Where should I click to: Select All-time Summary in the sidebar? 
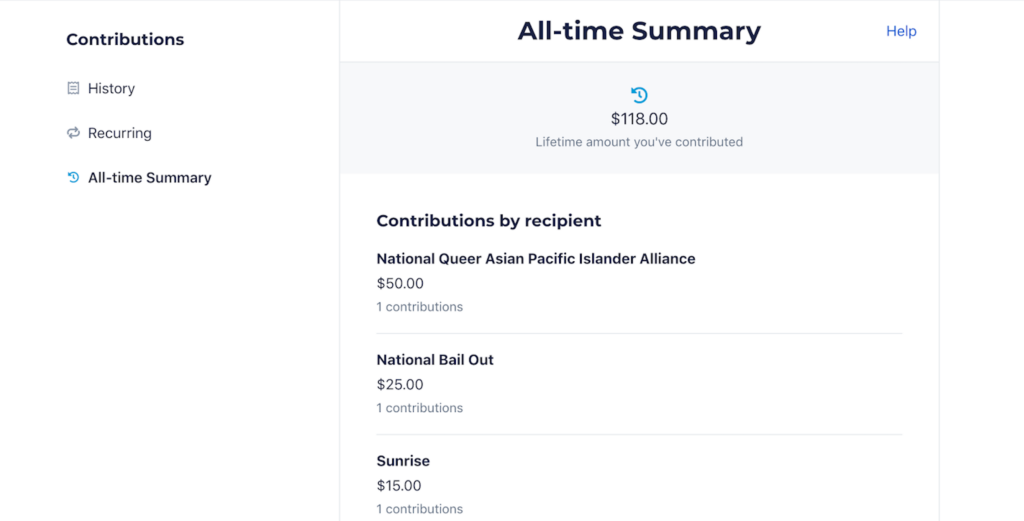click(150, 178)
